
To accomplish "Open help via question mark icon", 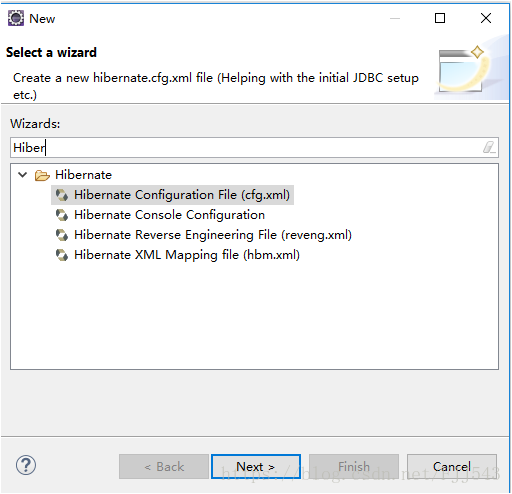I will pos(26,465).
